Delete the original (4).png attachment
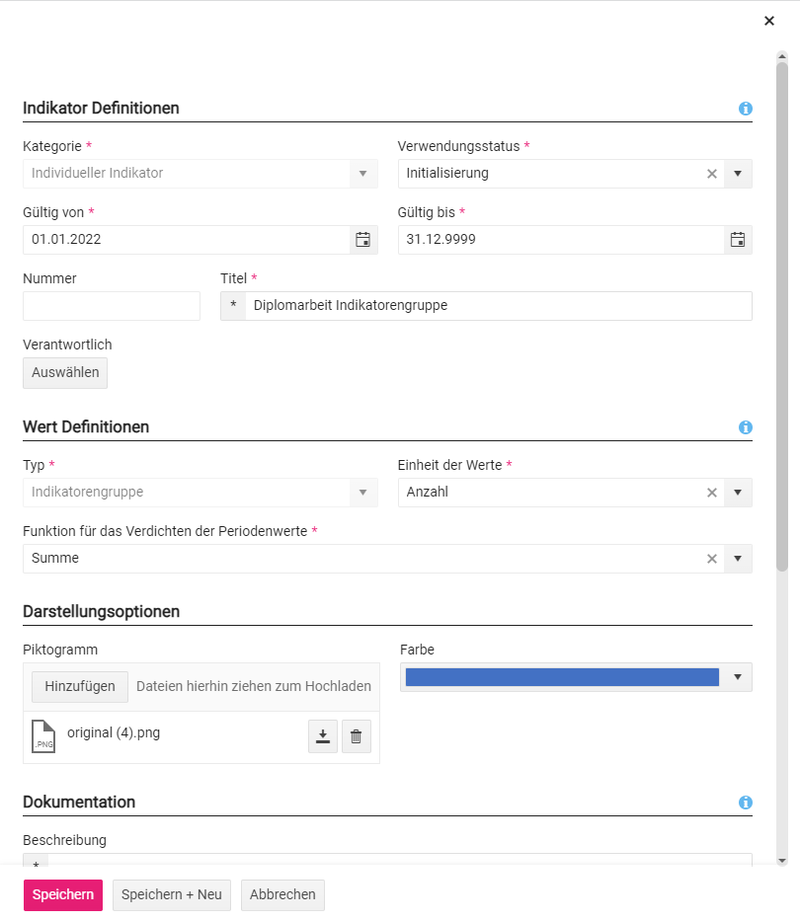Viewport: 800px width, 921px height. tap(356, 738)
